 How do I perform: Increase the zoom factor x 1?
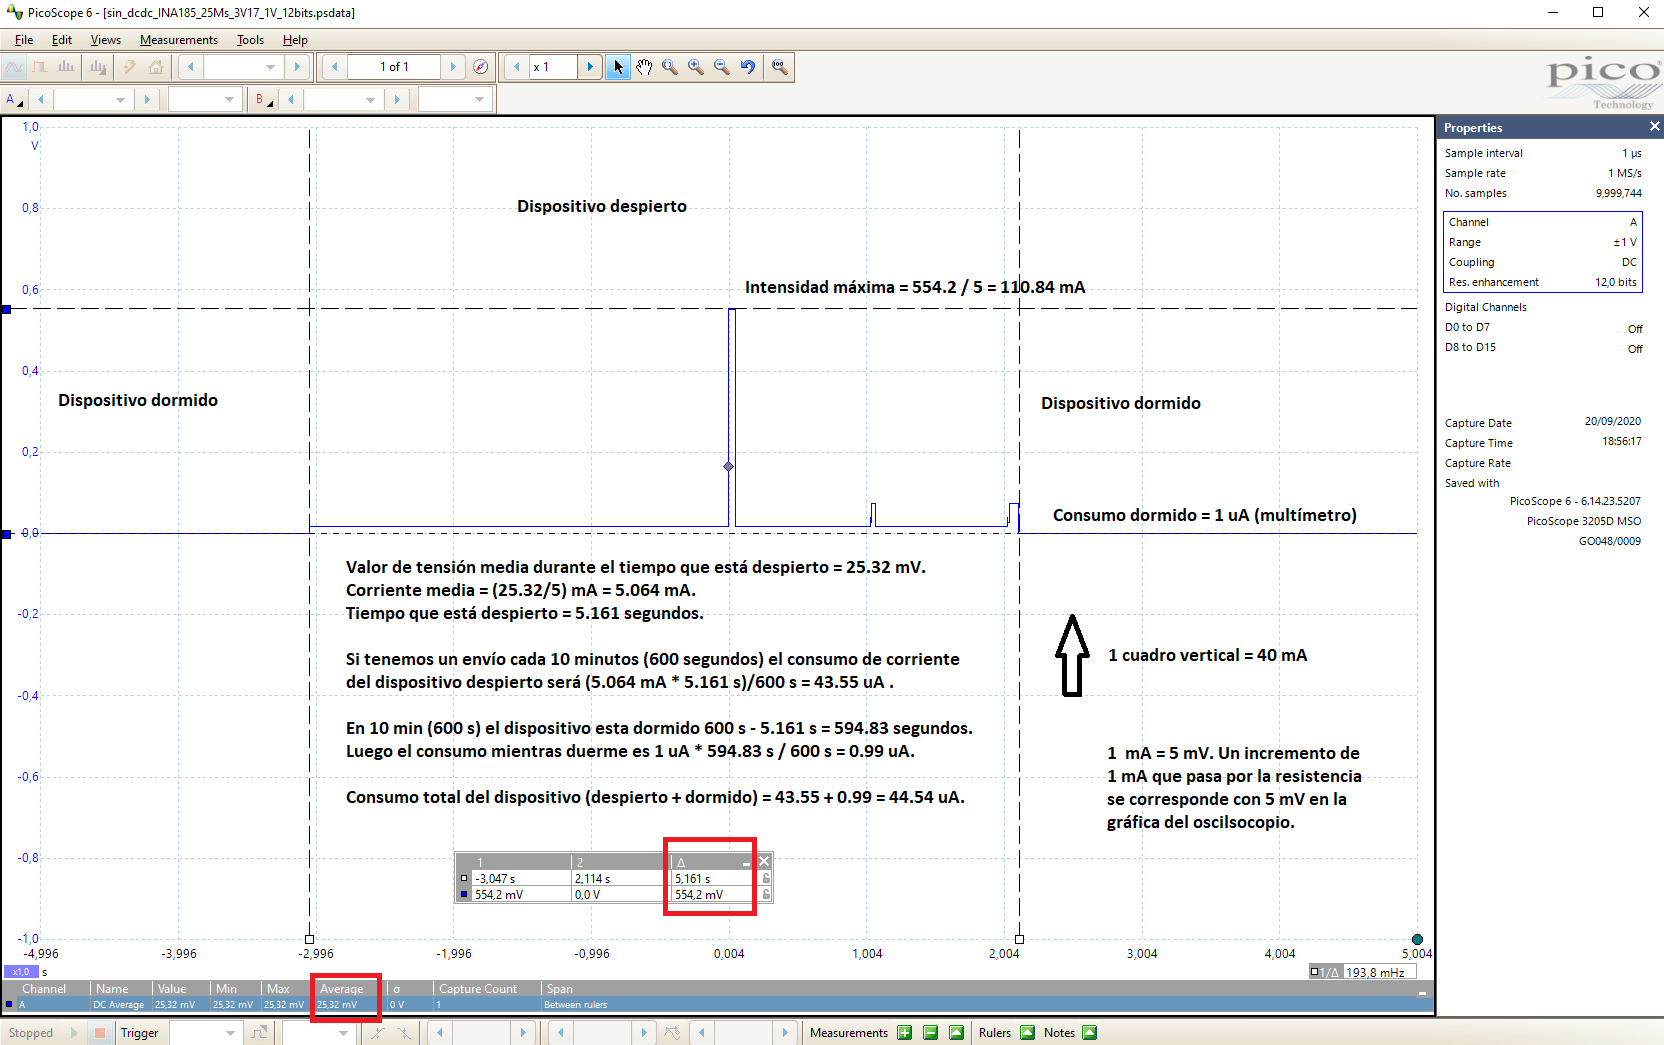click(590, 67)
